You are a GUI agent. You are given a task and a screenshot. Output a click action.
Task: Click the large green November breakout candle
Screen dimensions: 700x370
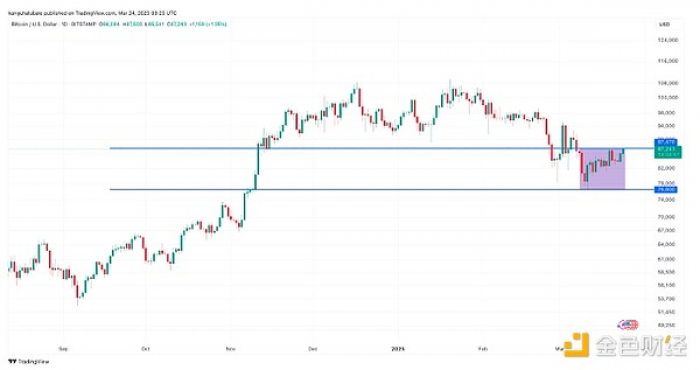pos(258,160)
